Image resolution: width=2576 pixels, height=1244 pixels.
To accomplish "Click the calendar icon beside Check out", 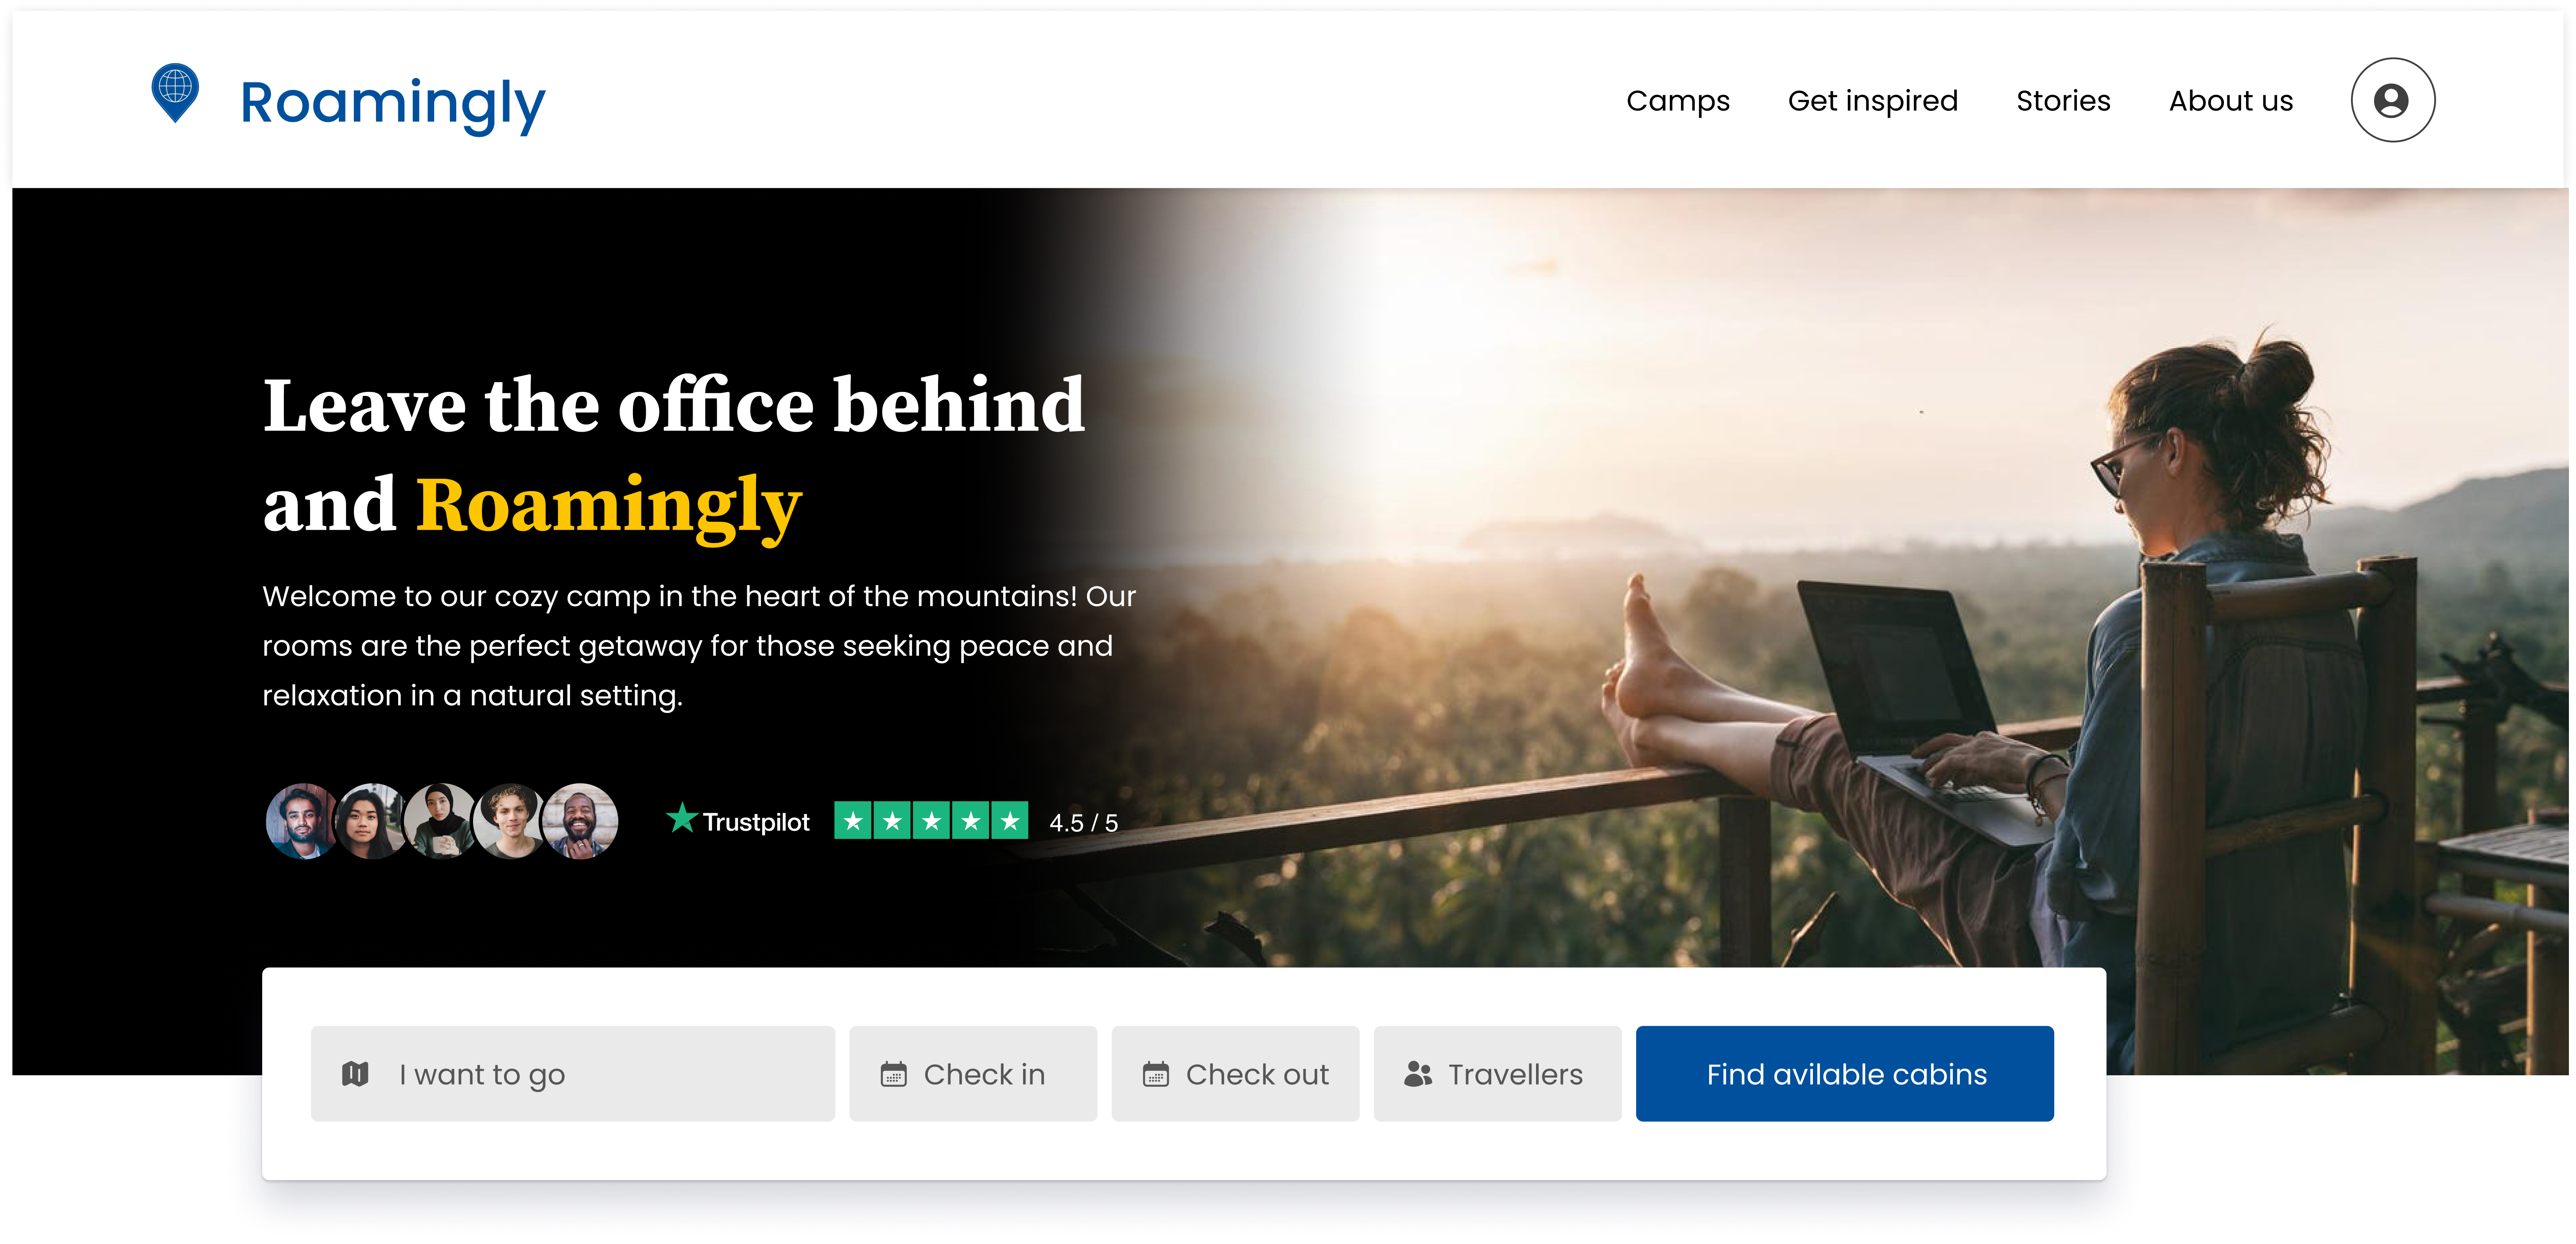I will coord(1155,1075).
